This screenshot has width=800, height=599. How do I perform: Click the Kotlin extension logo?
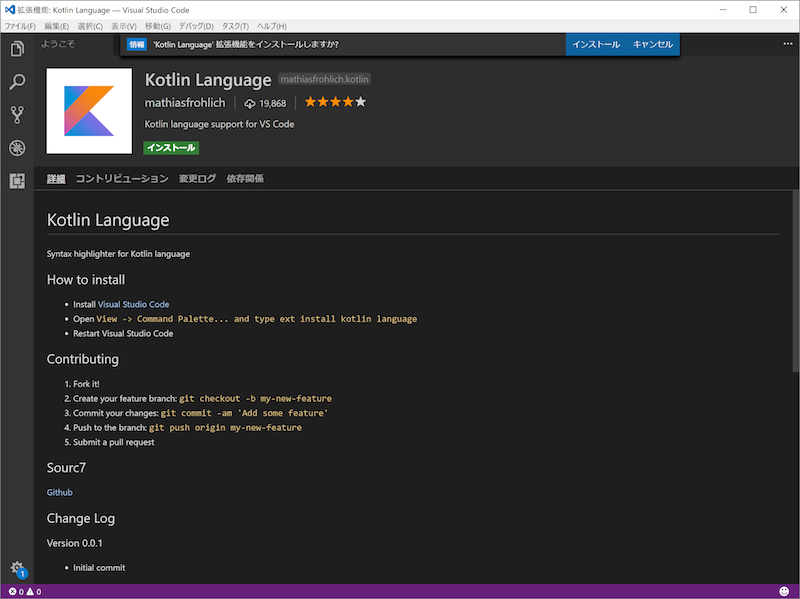tap(89, 111)
